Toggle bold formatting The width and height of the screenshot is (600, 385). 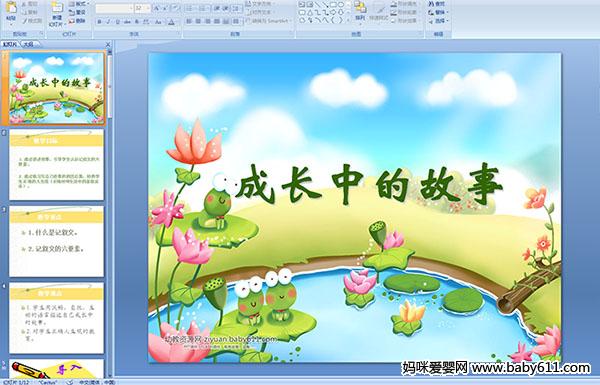click(99, 22)
